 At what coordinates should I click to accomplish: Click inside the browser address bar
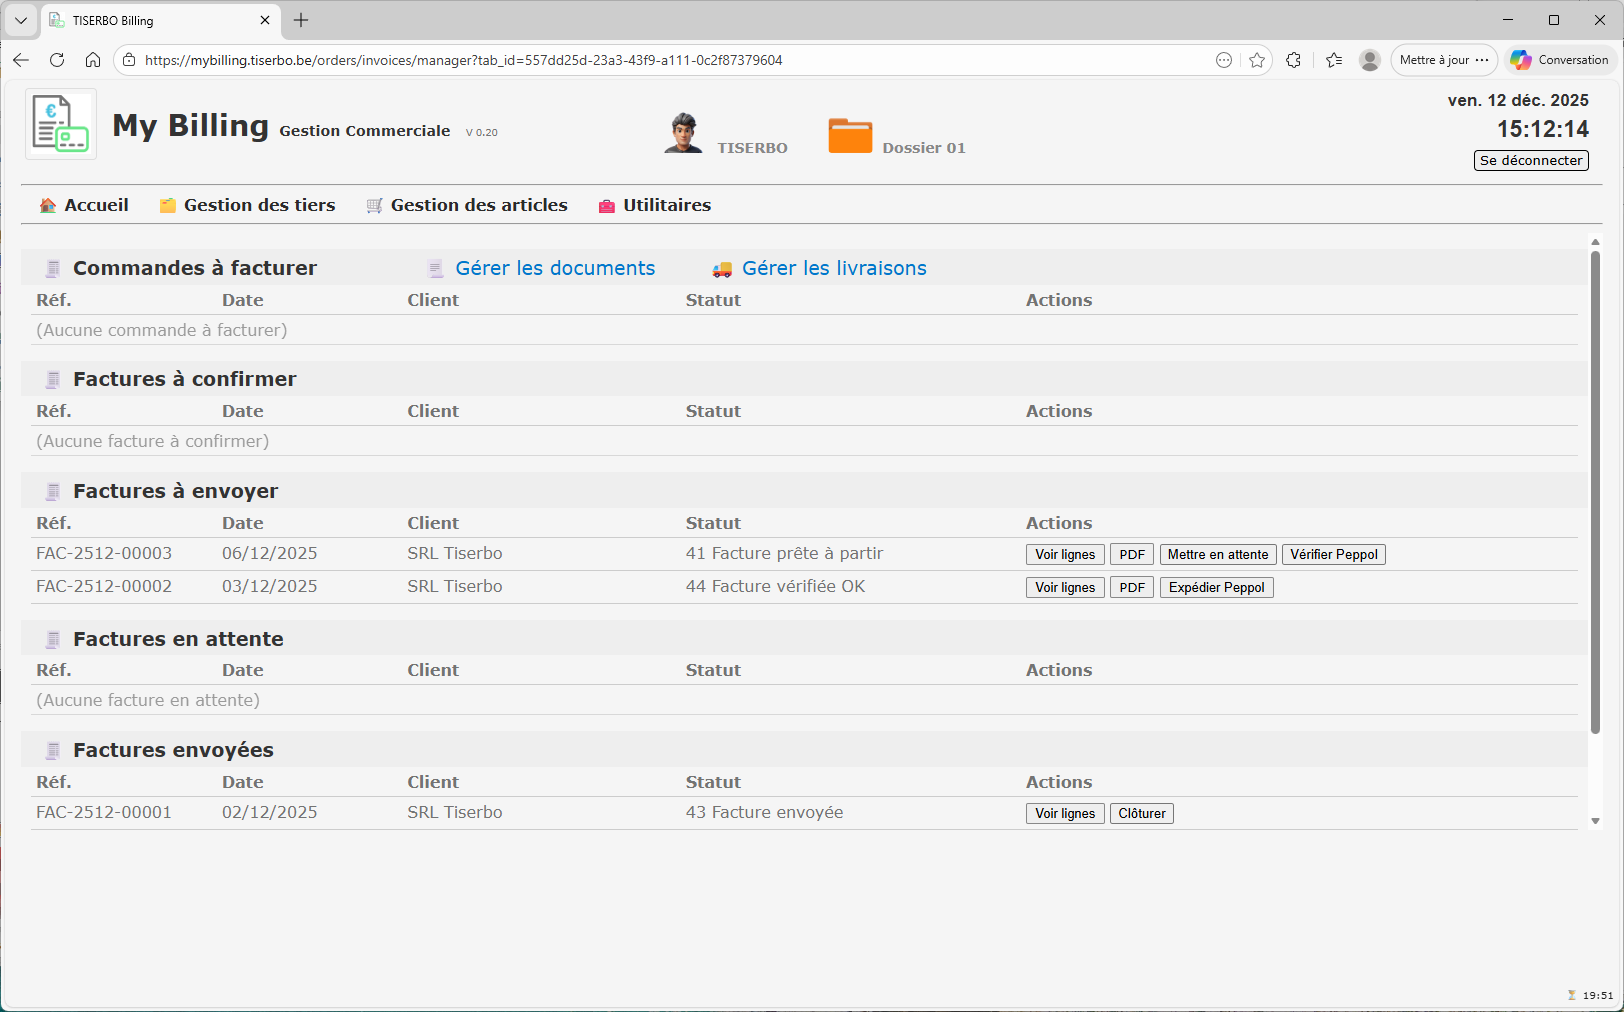(600, 60)
